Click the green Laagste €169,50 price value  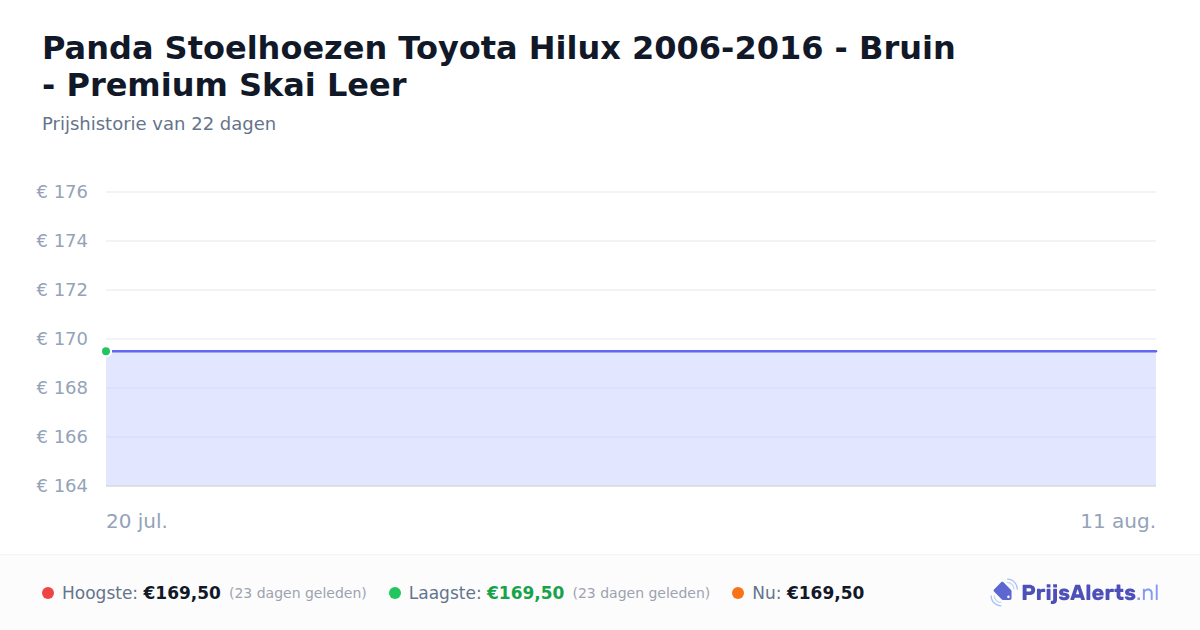click(525, 593)
